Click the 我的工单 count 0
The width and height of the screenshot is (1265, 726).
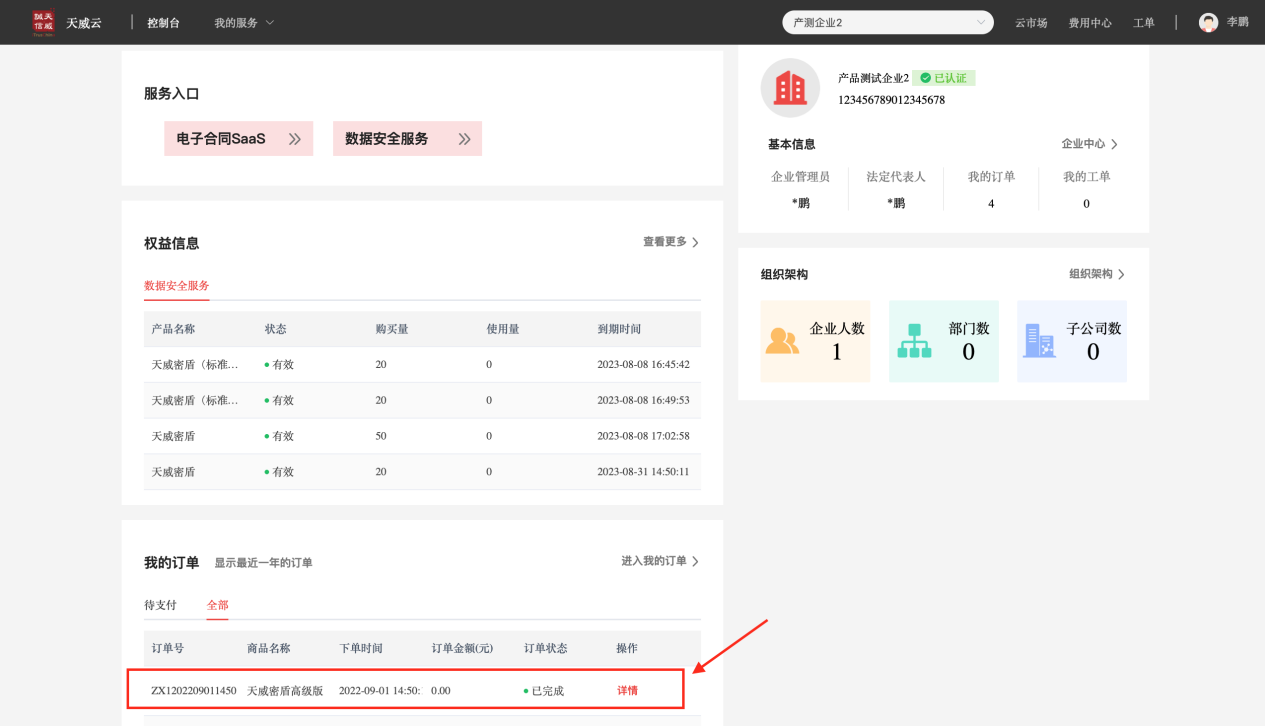coord(1086,204)
